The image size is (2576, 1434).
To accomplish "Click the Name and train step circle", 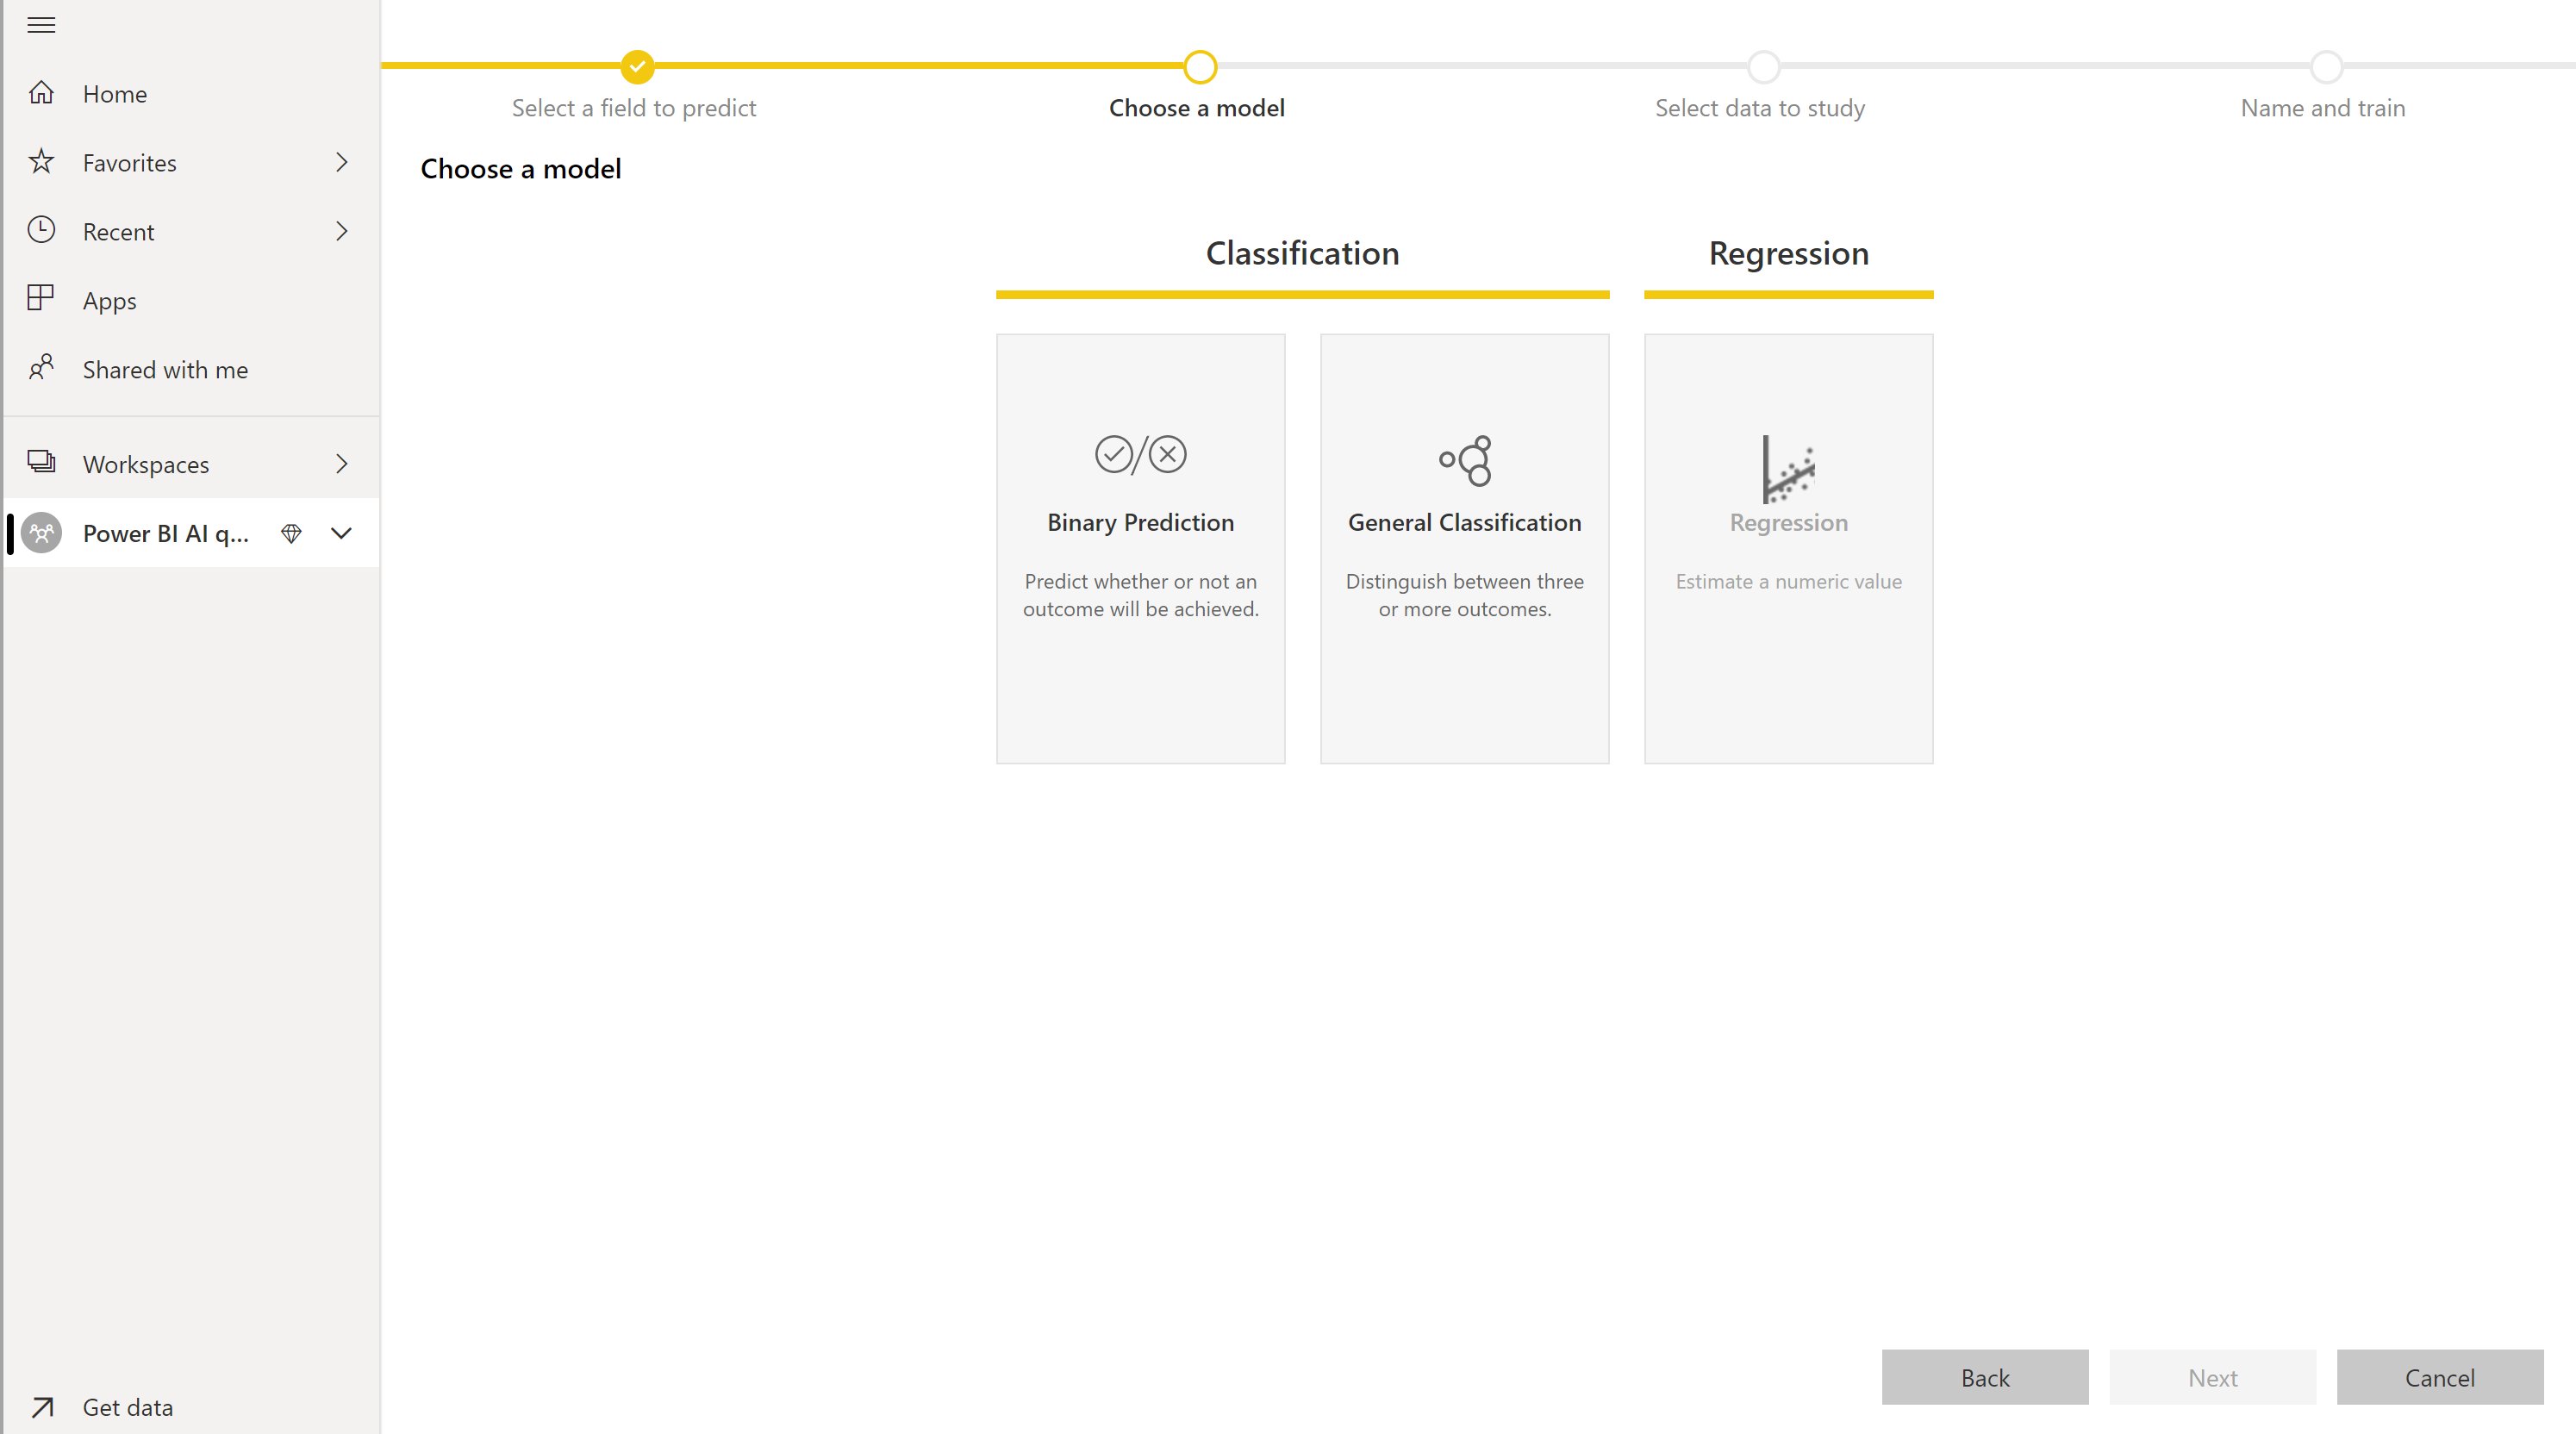I will click(x=2326, y=67).
